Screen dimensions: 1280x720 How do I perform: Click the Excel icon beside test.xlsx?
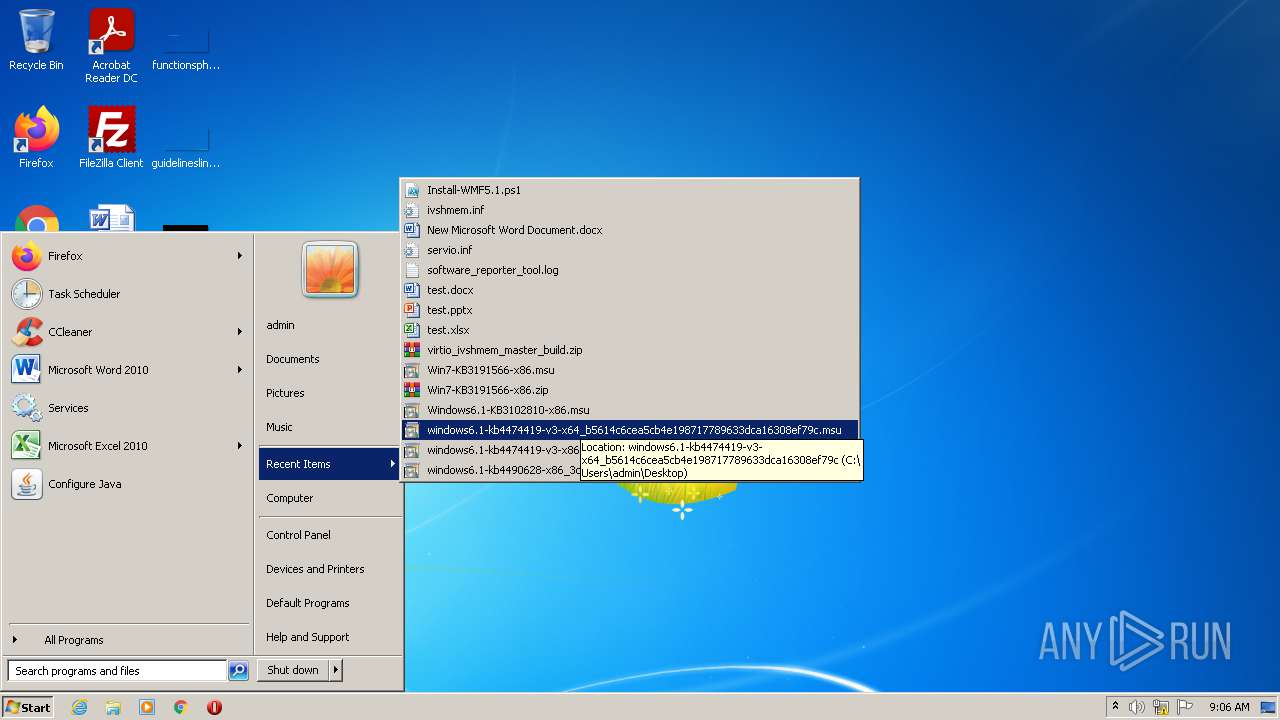pos(412,330)
